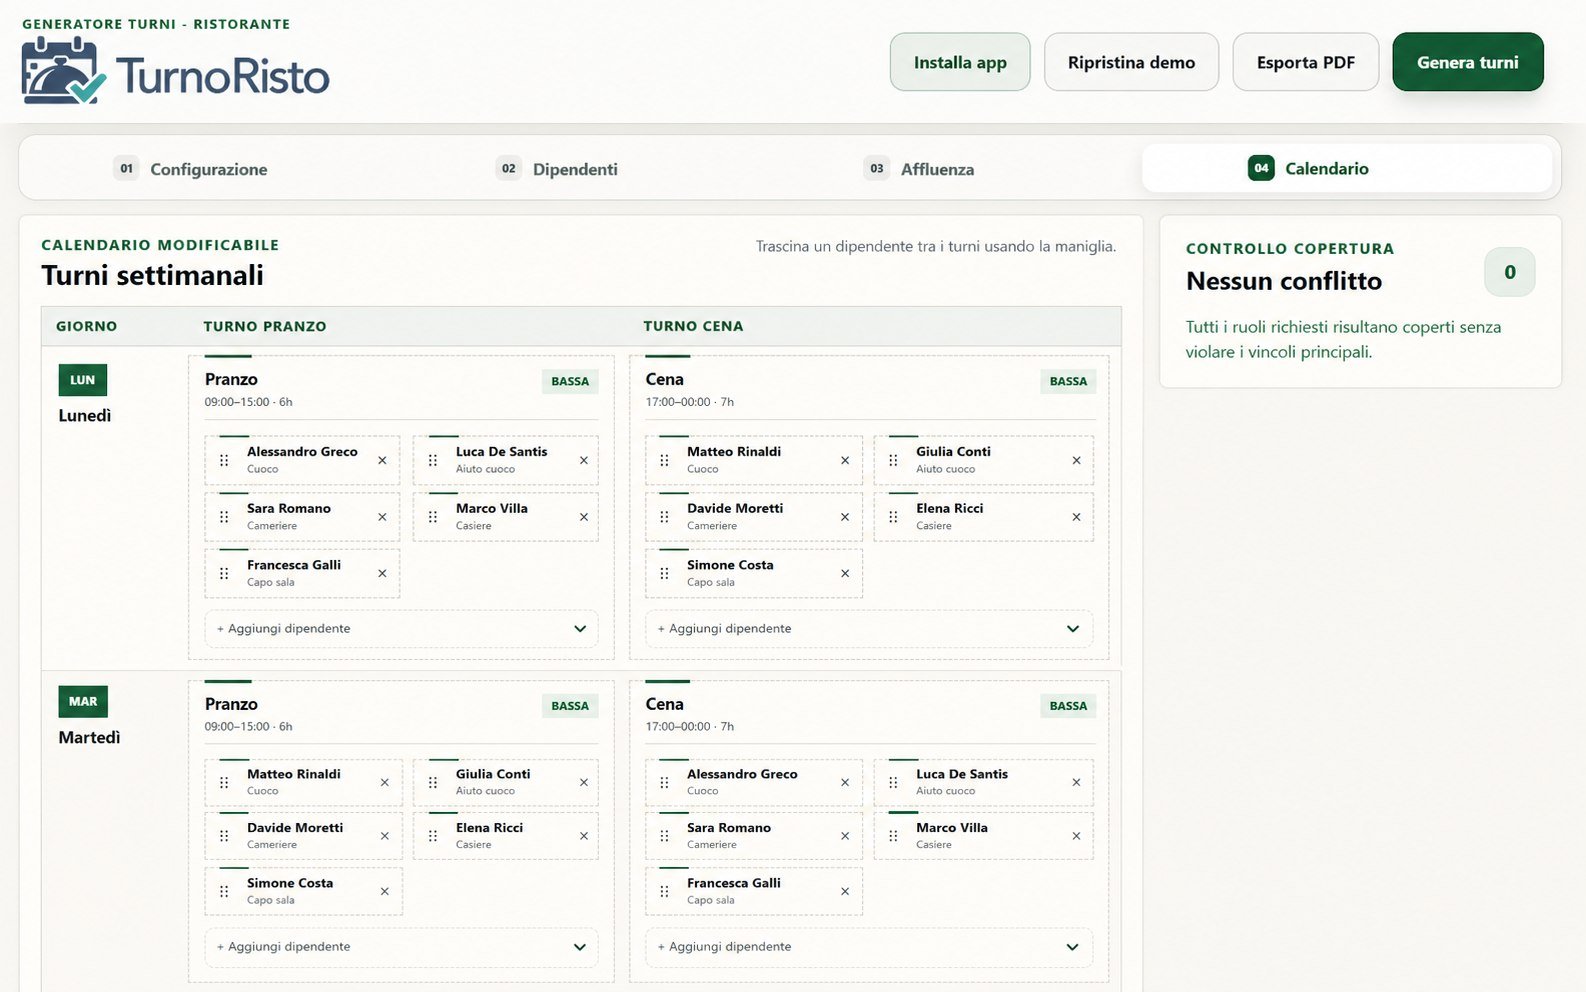The image size is (1586, 992).
Task: Grab drag handle for Alessandro Greco Monday lunch
Action: click(x=224, y=460)
